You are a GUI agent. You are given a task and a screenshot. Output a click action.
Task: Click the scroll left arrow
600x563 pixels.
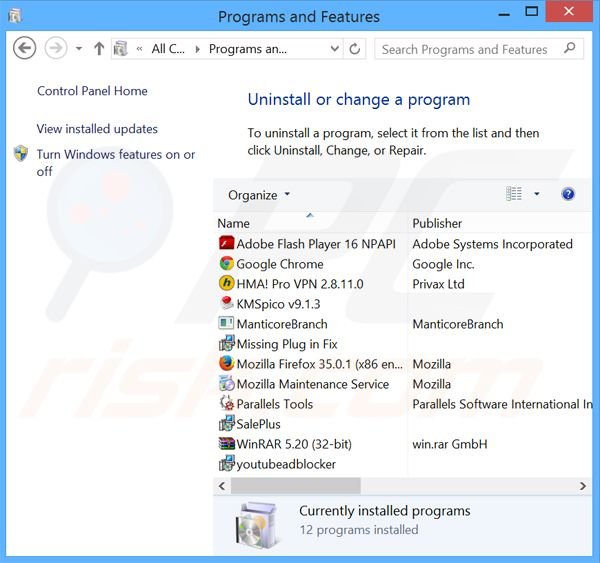[222, 486]
